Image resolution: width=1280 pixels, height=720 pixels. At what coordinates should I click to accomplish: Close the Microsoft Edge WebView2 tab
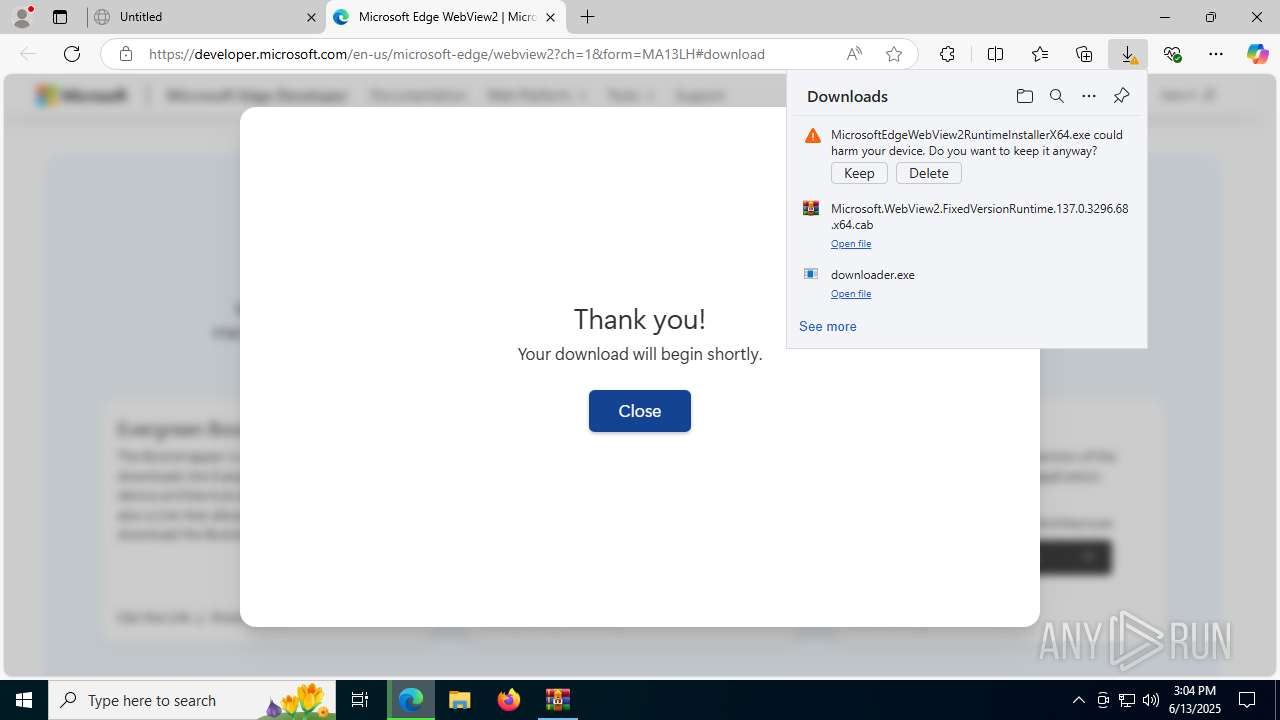click(550, 17)
